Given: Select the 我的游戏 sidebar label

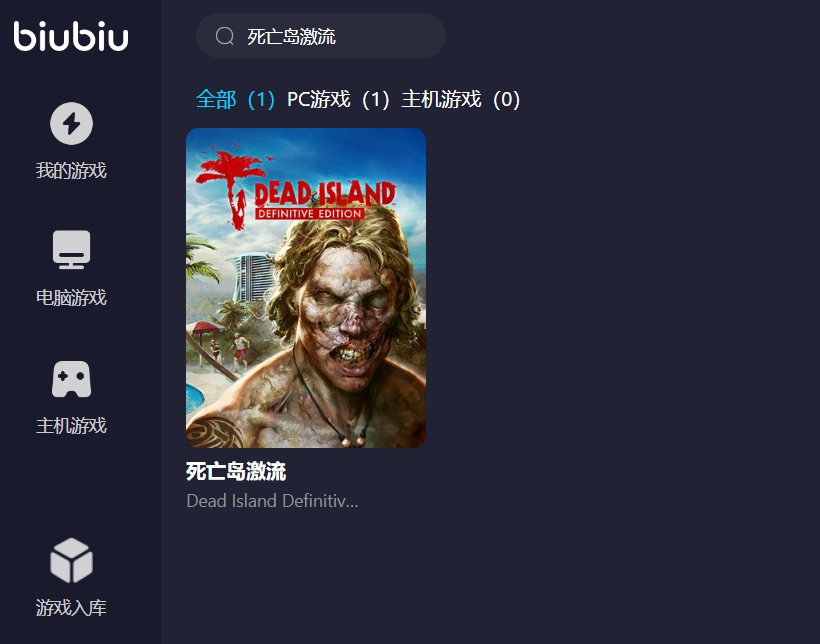Looking at the screenshot, I should click(71, 171).
